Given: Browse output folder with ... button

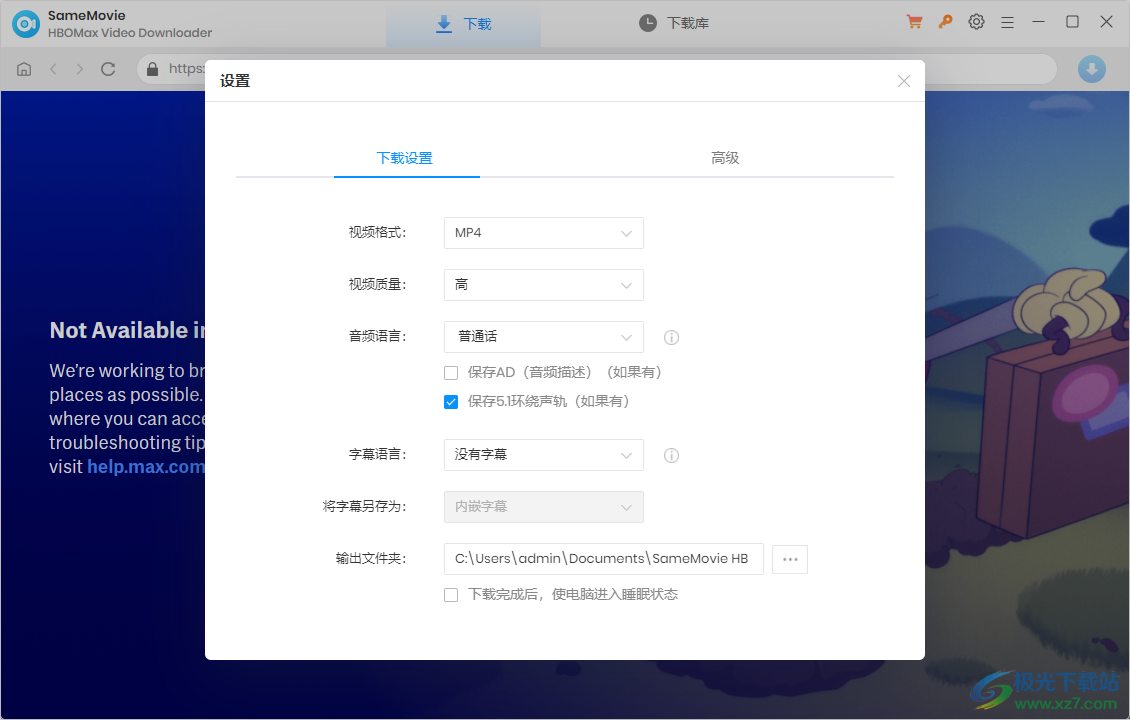Looking at the screenshot, I should point(790,559).
